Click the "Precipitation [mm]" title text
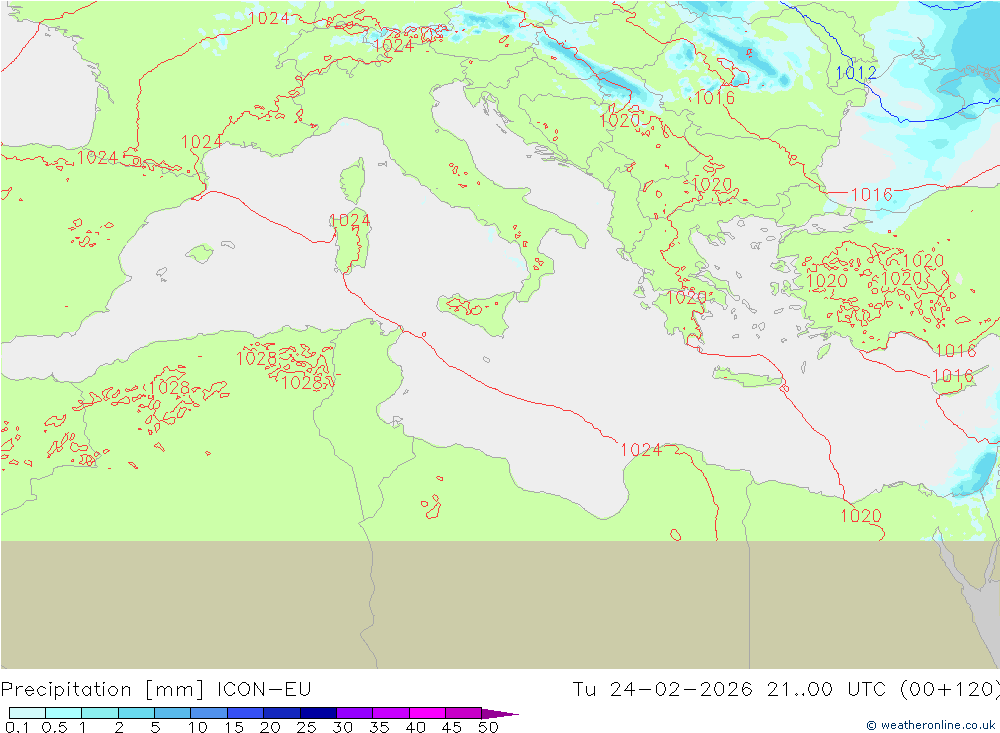Viewport: 1000px width, 733px height. pyautogui.click(x=103, y=690)
